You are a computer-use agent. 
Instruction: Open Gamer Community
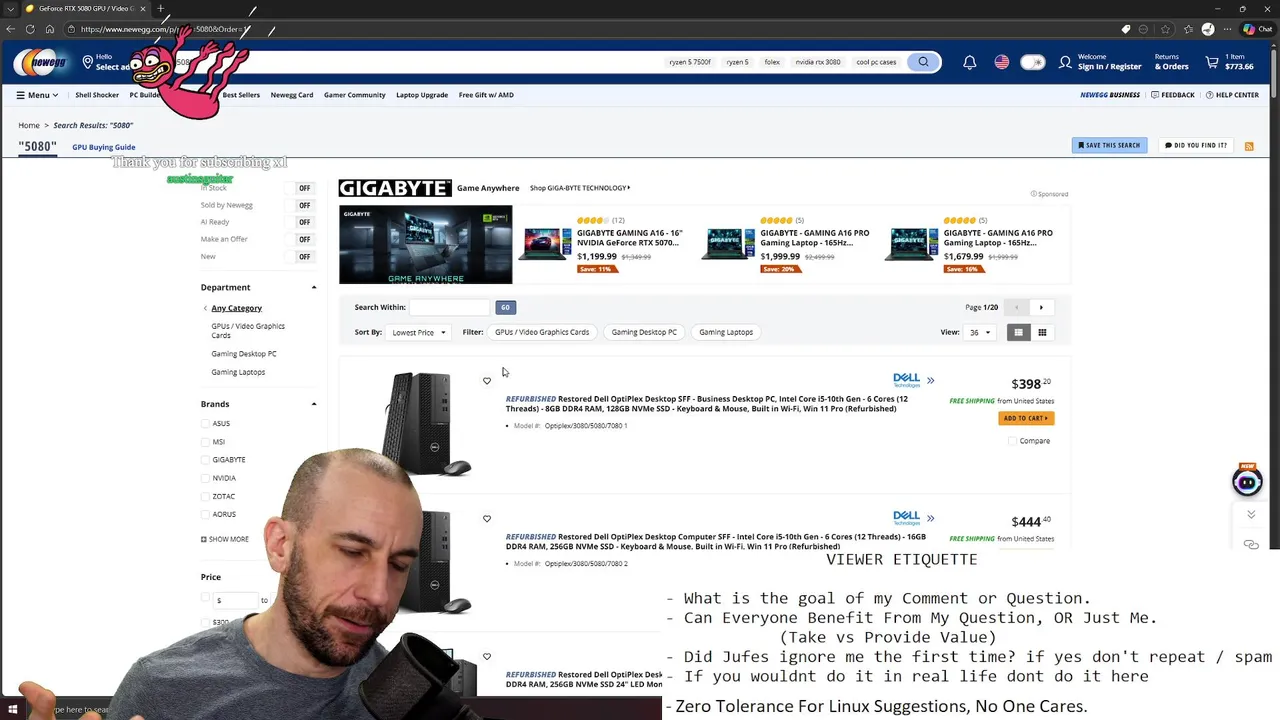(354, 95)
